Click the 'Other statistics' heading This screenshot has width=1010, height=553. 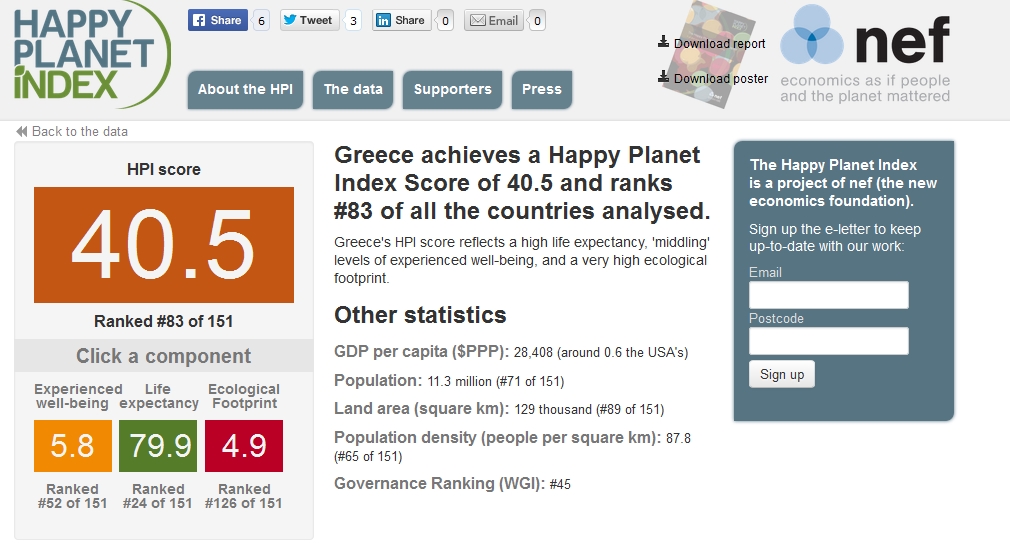point(420,315)
